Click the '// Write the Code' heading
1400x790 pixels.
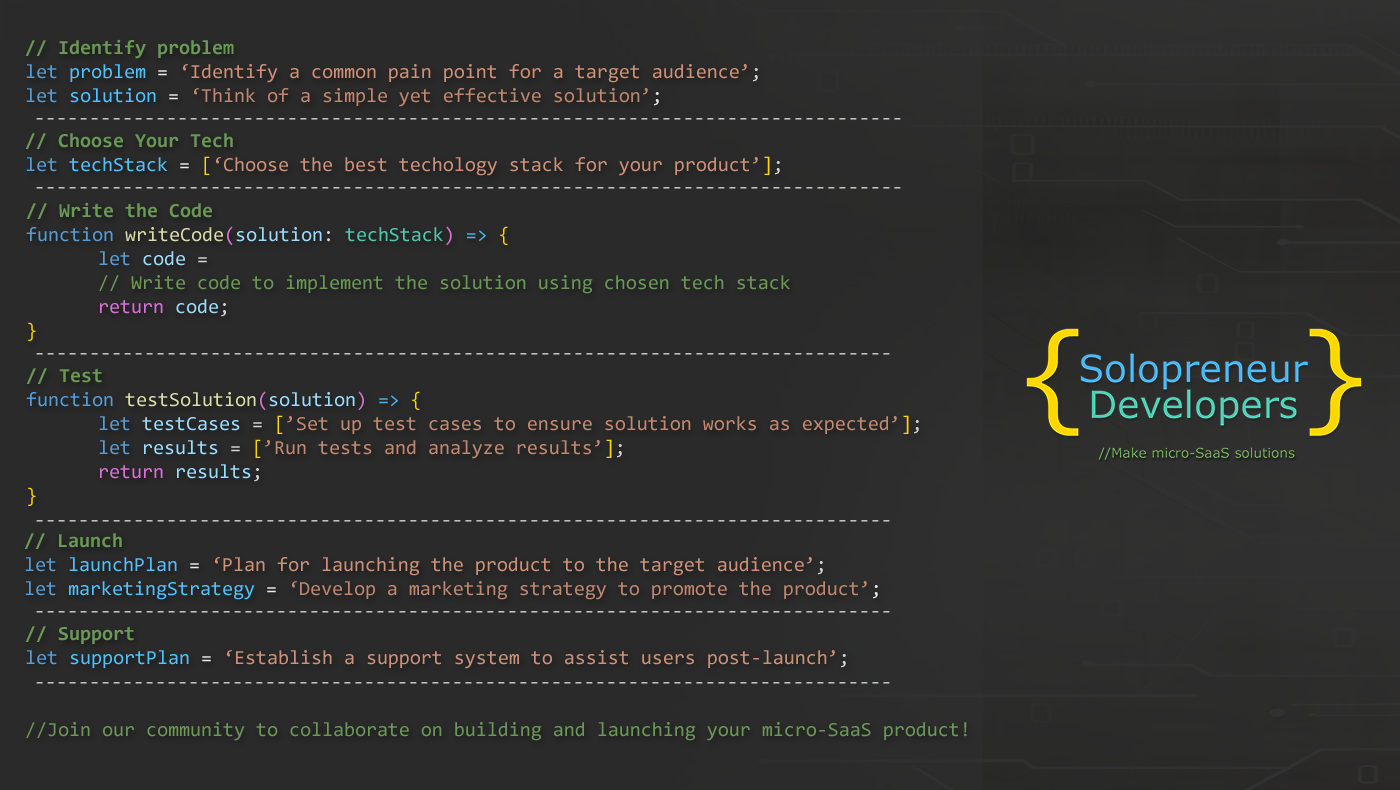click(119, 211)
